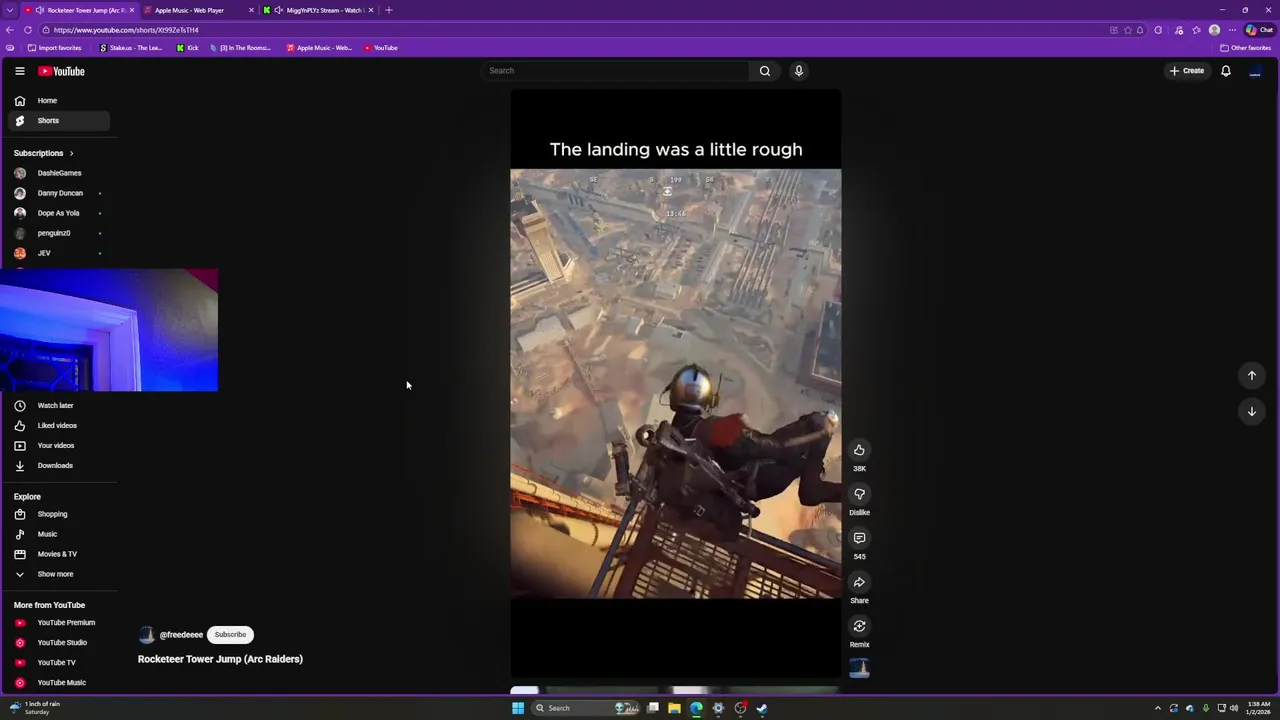Switch to the MiggYnPLYz Stream tab

tap(318, 10)
